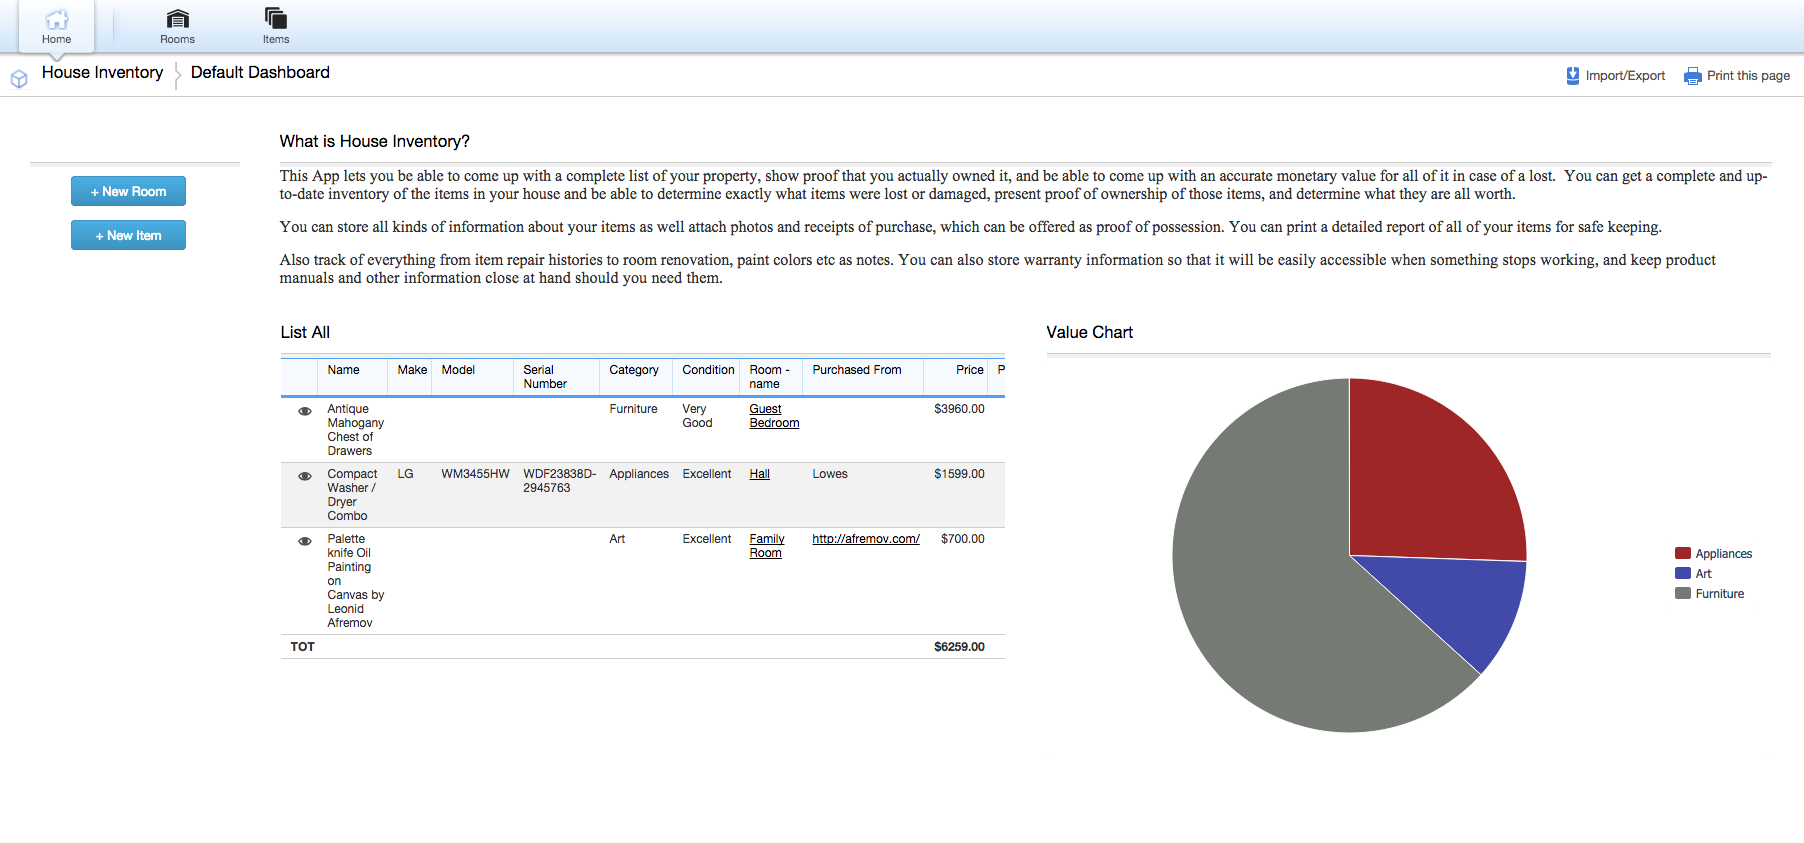The image size is (1804, 843).
Task: Click the Import/Export download icon
Action: coord(1573,76)
